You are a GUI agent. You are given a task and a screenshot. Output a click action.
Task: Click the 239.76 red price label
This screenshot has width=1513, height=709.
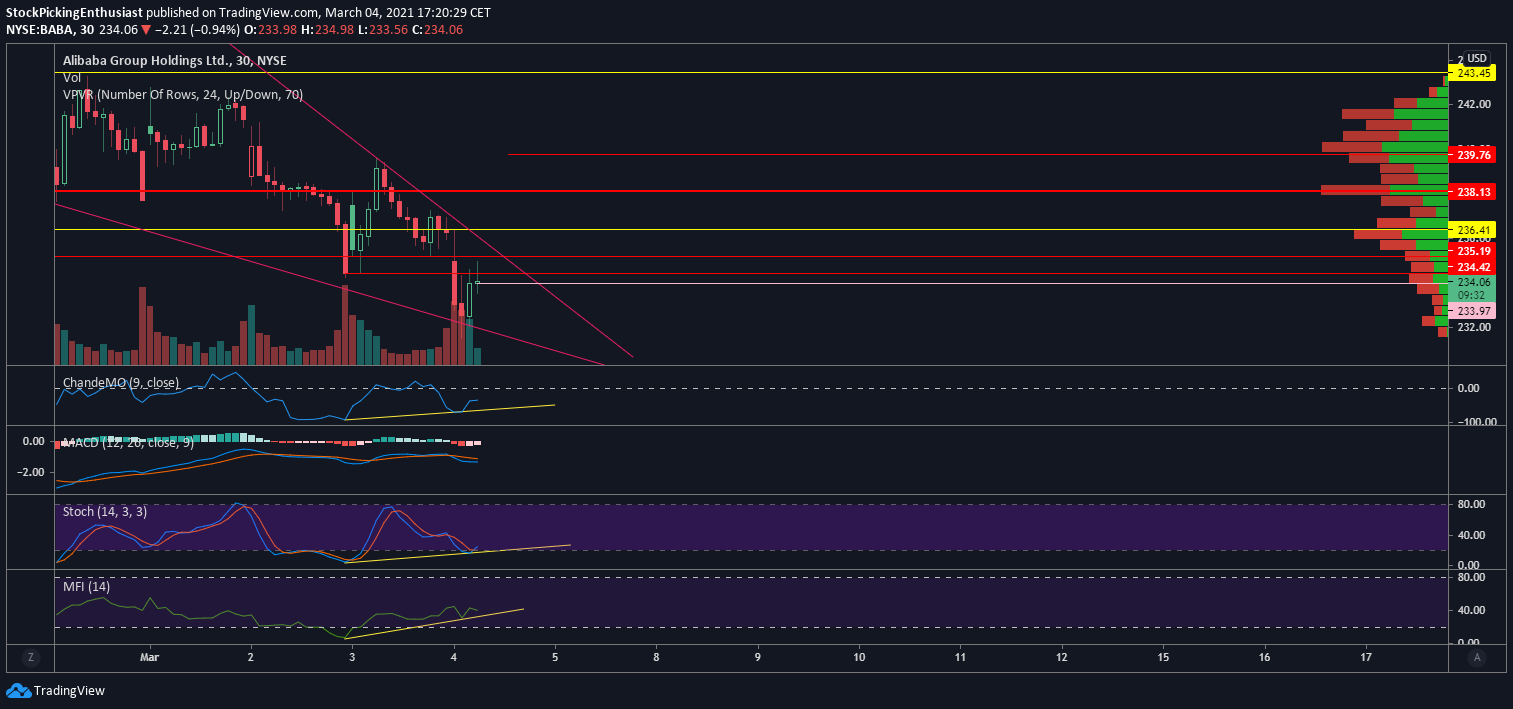pyautogui.click(x=1474, y=155)
